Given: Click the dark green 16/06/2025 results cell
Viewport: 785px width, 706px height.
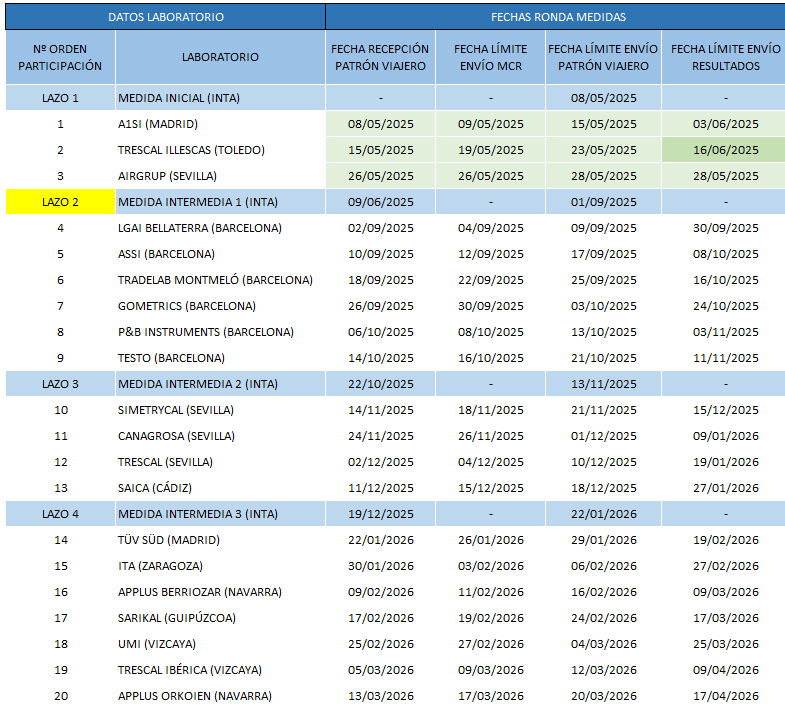Looking at the screenshot, I should (724, 150).
